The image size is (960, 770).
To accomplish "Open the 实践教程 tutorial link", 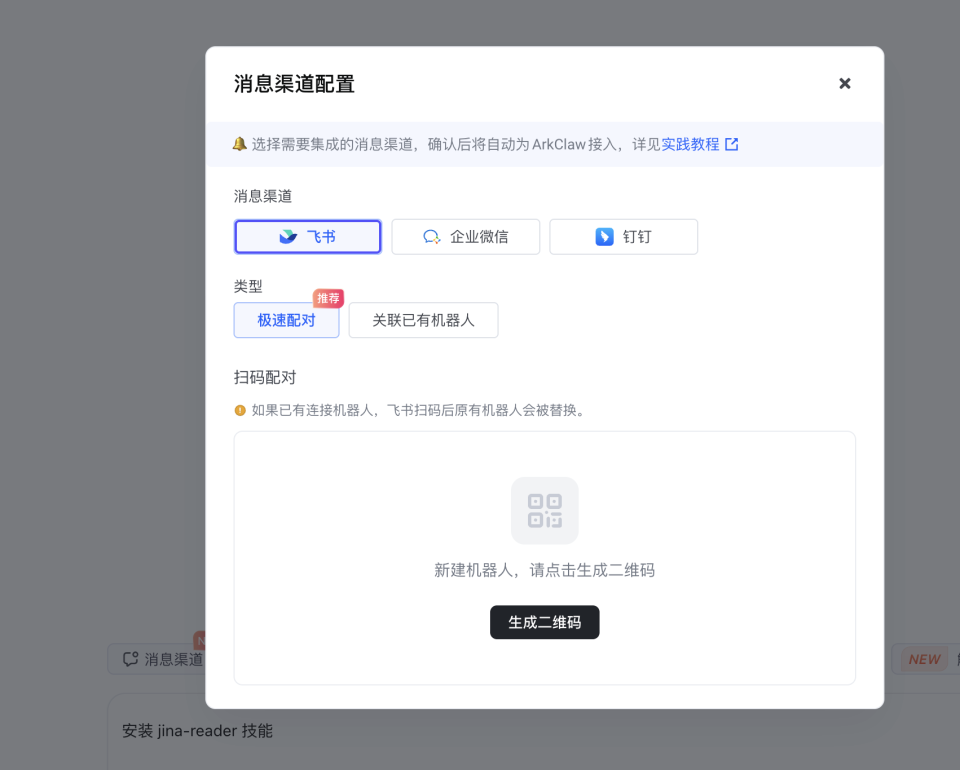I will 690,144.
